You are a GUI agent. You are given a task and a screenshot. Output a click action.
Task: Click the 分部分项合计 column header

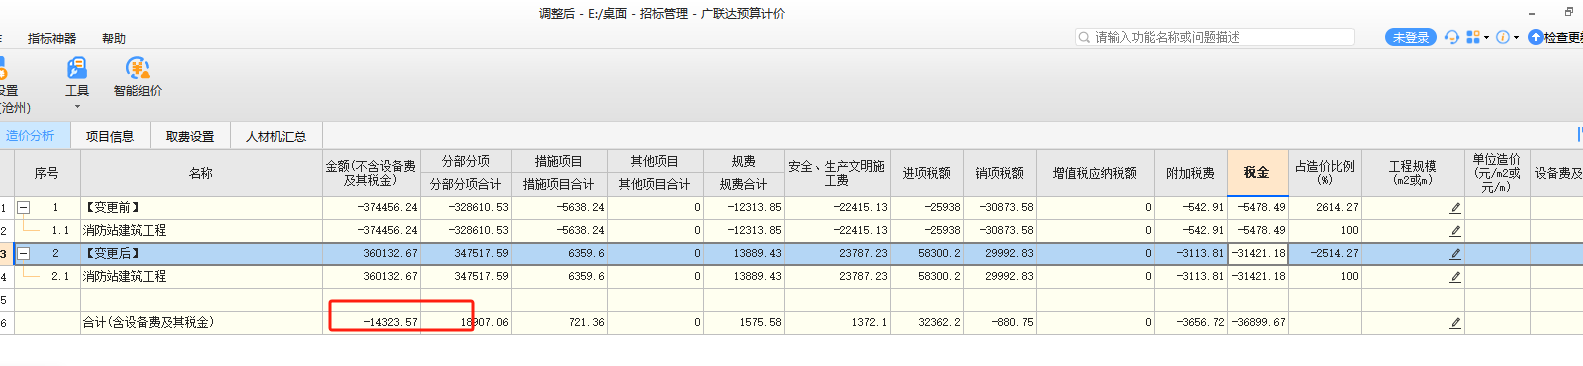tap(466, 184)
